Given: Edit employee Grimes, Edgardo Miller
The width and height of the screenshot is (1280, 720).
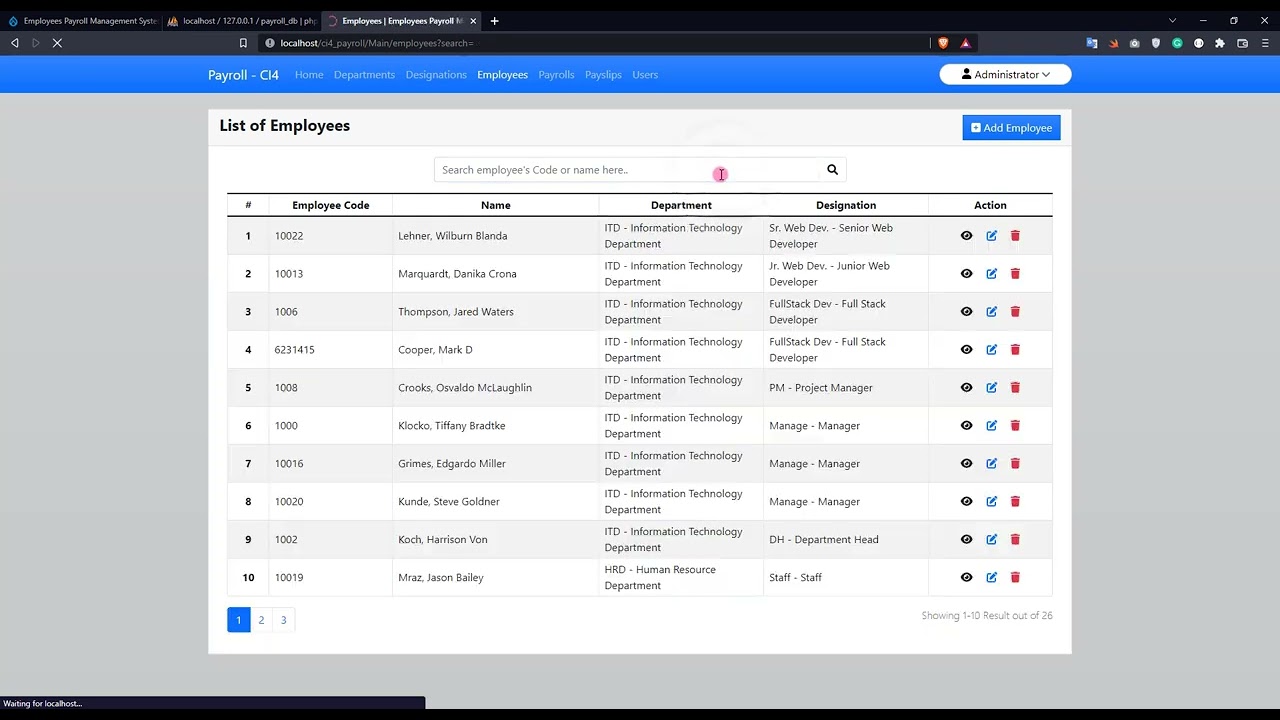Looking at the screenshot, I should pyautogui.click(x=991, y=464).
